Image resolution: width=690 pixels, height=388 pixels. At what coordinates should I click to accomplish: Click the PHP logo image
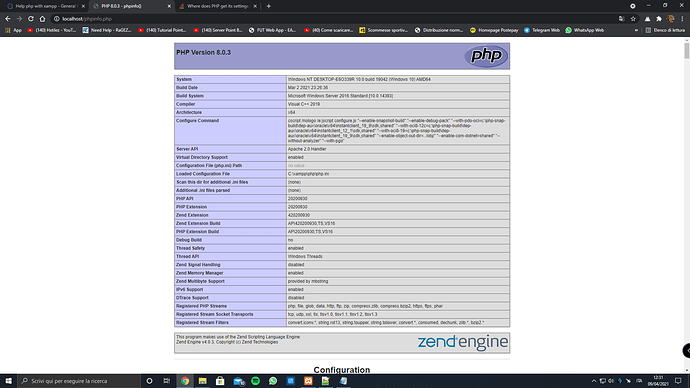click(x=486, y=56)
